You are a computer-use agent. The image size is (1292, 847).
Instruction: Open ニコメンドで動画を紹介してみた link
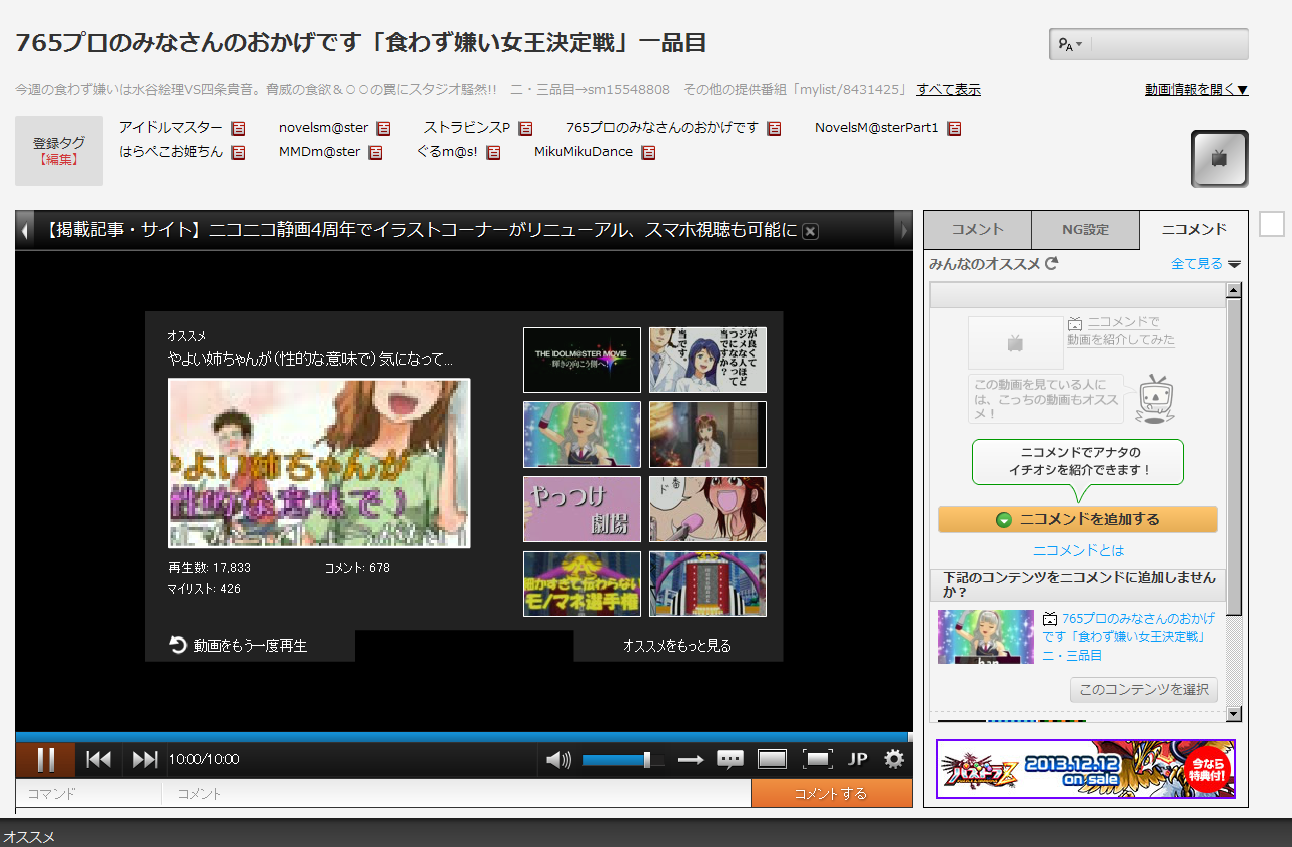pyautogui.click(x=1121, y=331)
